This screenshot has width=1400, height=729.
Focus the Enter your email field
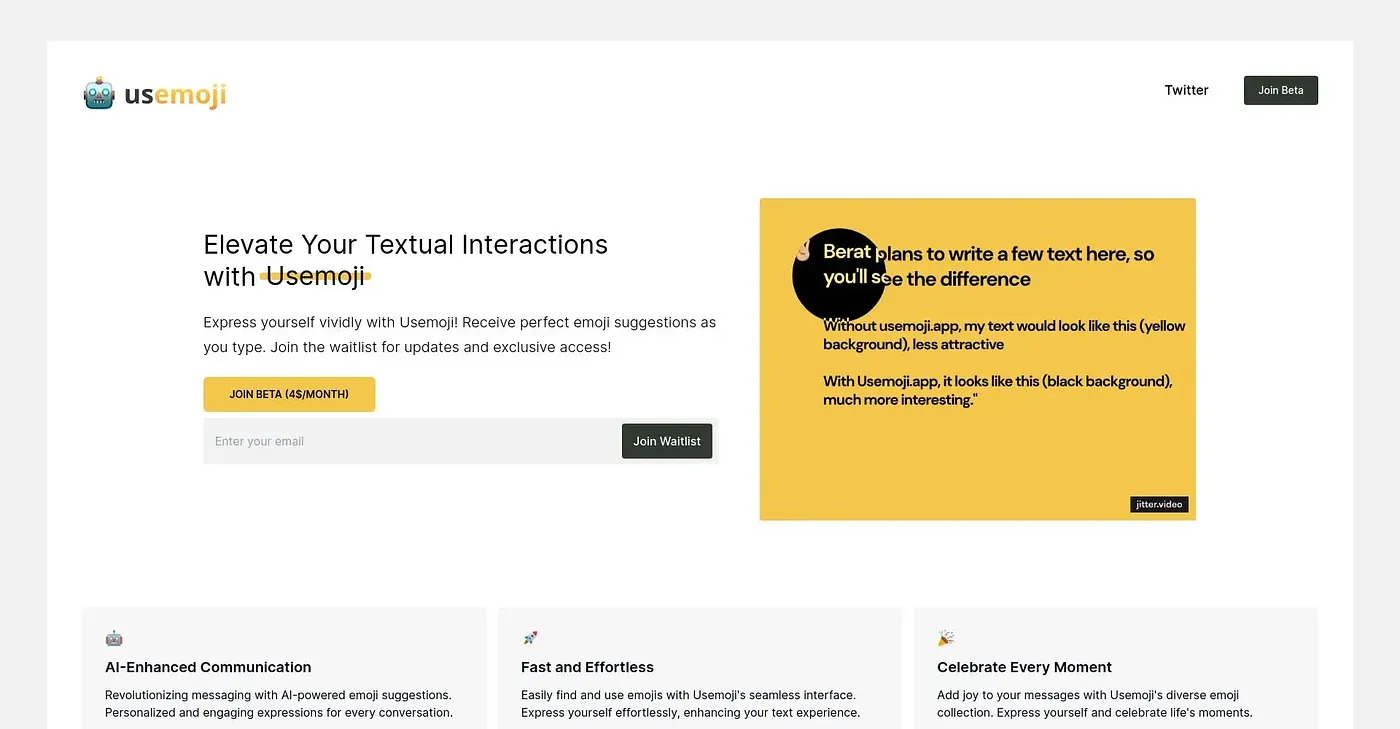click(x=412, y=441)
